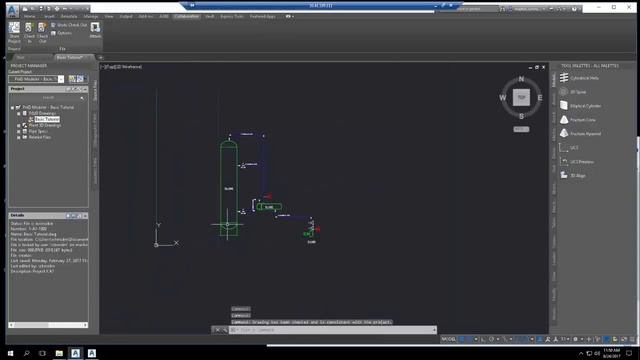This screenshot has width=640, height=360.
Task: Click North on the ViewCube compass
Action: tap(521, 79)
